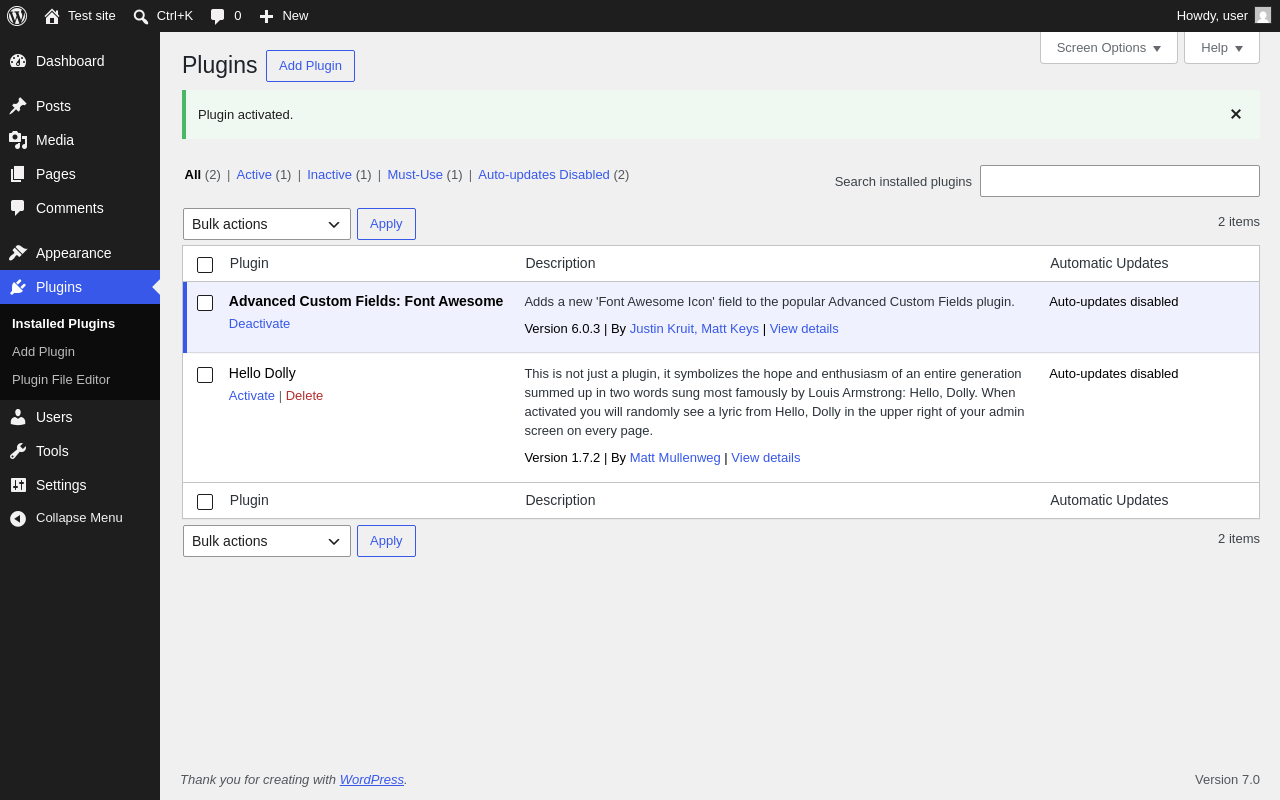Open the comments bubble icon in admin bar

pos(218,16)
